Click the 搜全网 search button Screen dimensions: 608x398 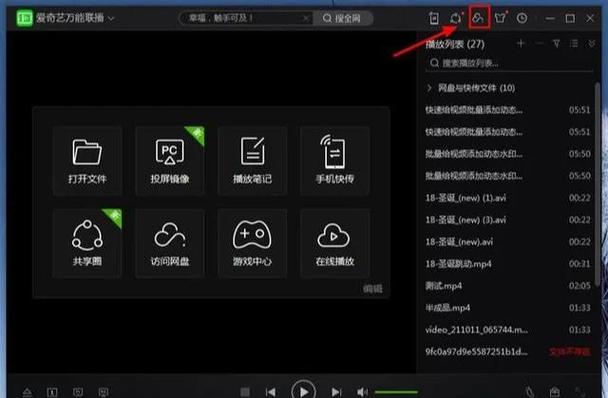coord(342,18)
